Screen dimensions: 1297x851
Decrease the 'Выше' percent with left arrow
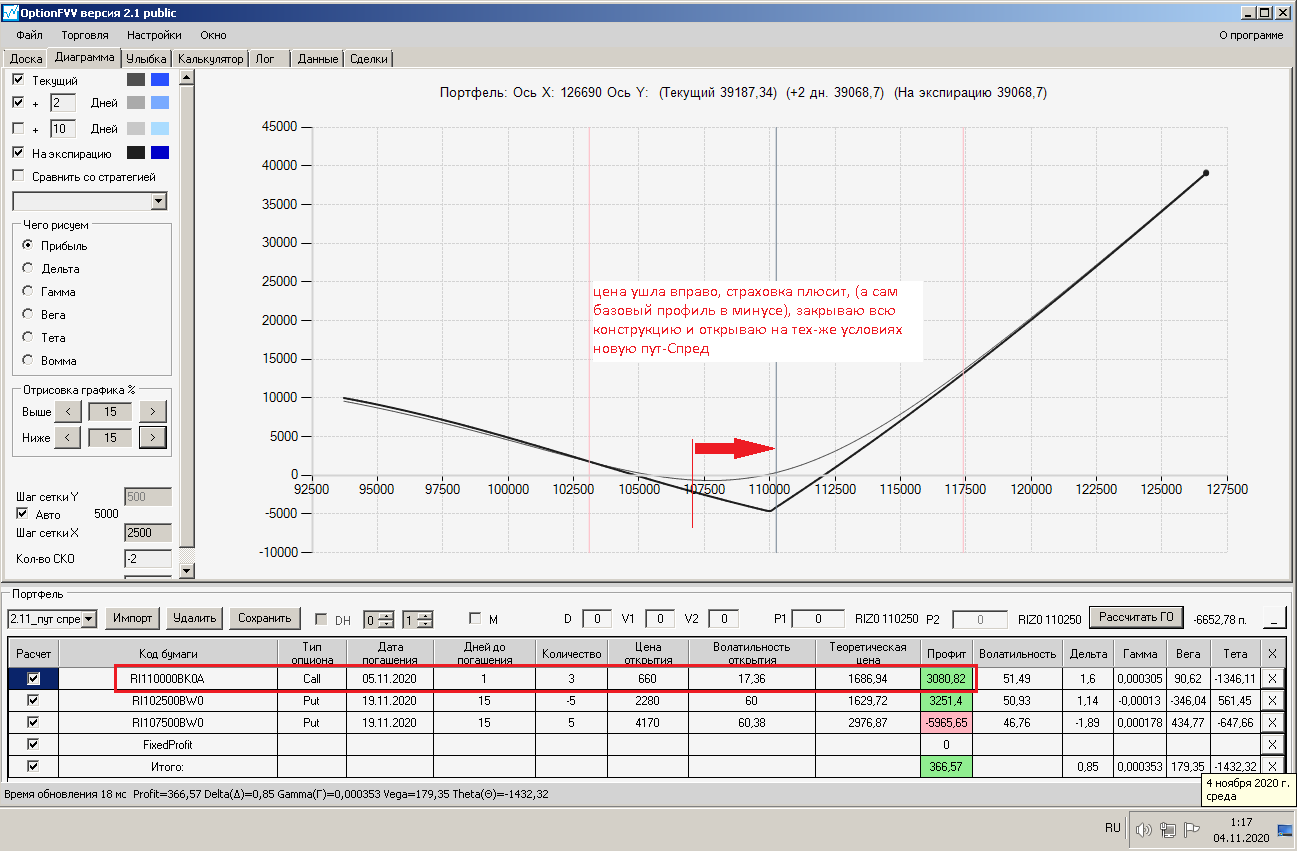[67, 411]
